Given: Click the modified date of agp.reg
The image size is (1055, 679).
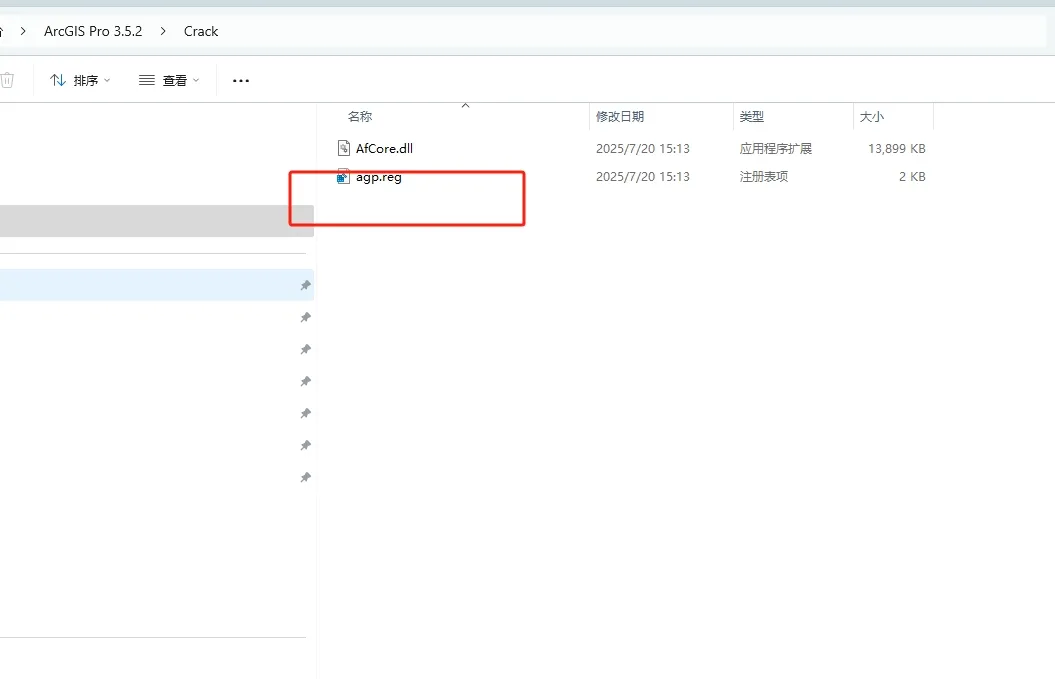Looking at the screenshot, I should 643,176.
